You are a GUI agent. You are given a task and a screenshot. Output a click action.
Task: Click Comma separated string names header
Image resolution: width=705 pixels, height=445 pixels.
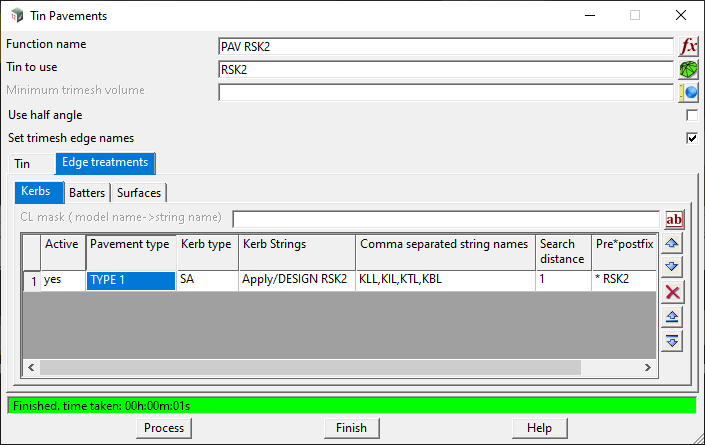pos(446,252)
